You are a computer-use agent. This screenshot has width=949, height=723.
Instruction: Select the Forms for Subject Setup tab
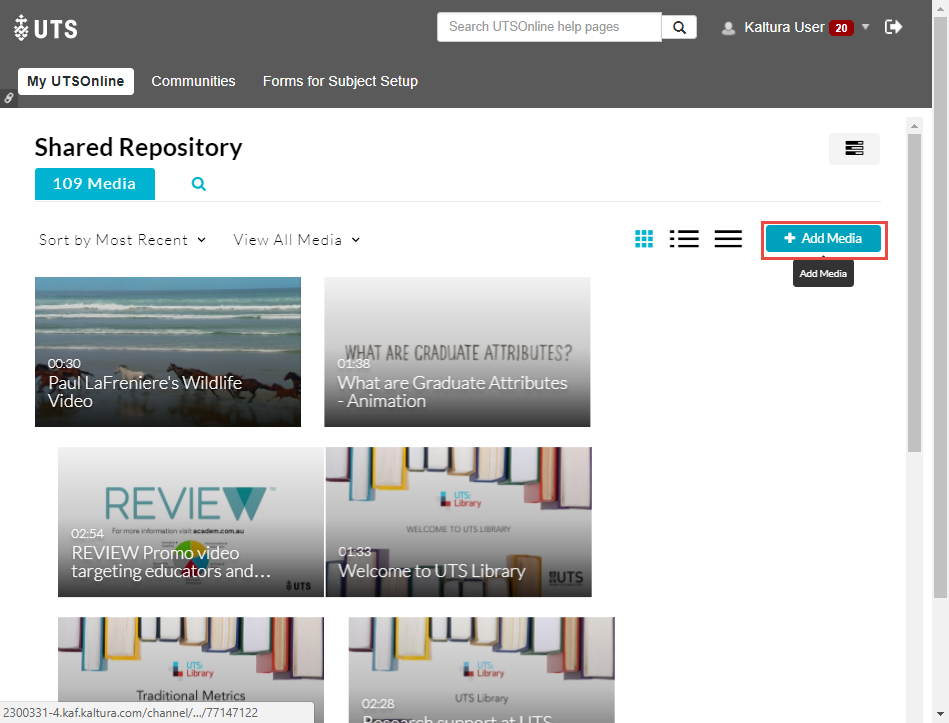[x=340, y=81]
